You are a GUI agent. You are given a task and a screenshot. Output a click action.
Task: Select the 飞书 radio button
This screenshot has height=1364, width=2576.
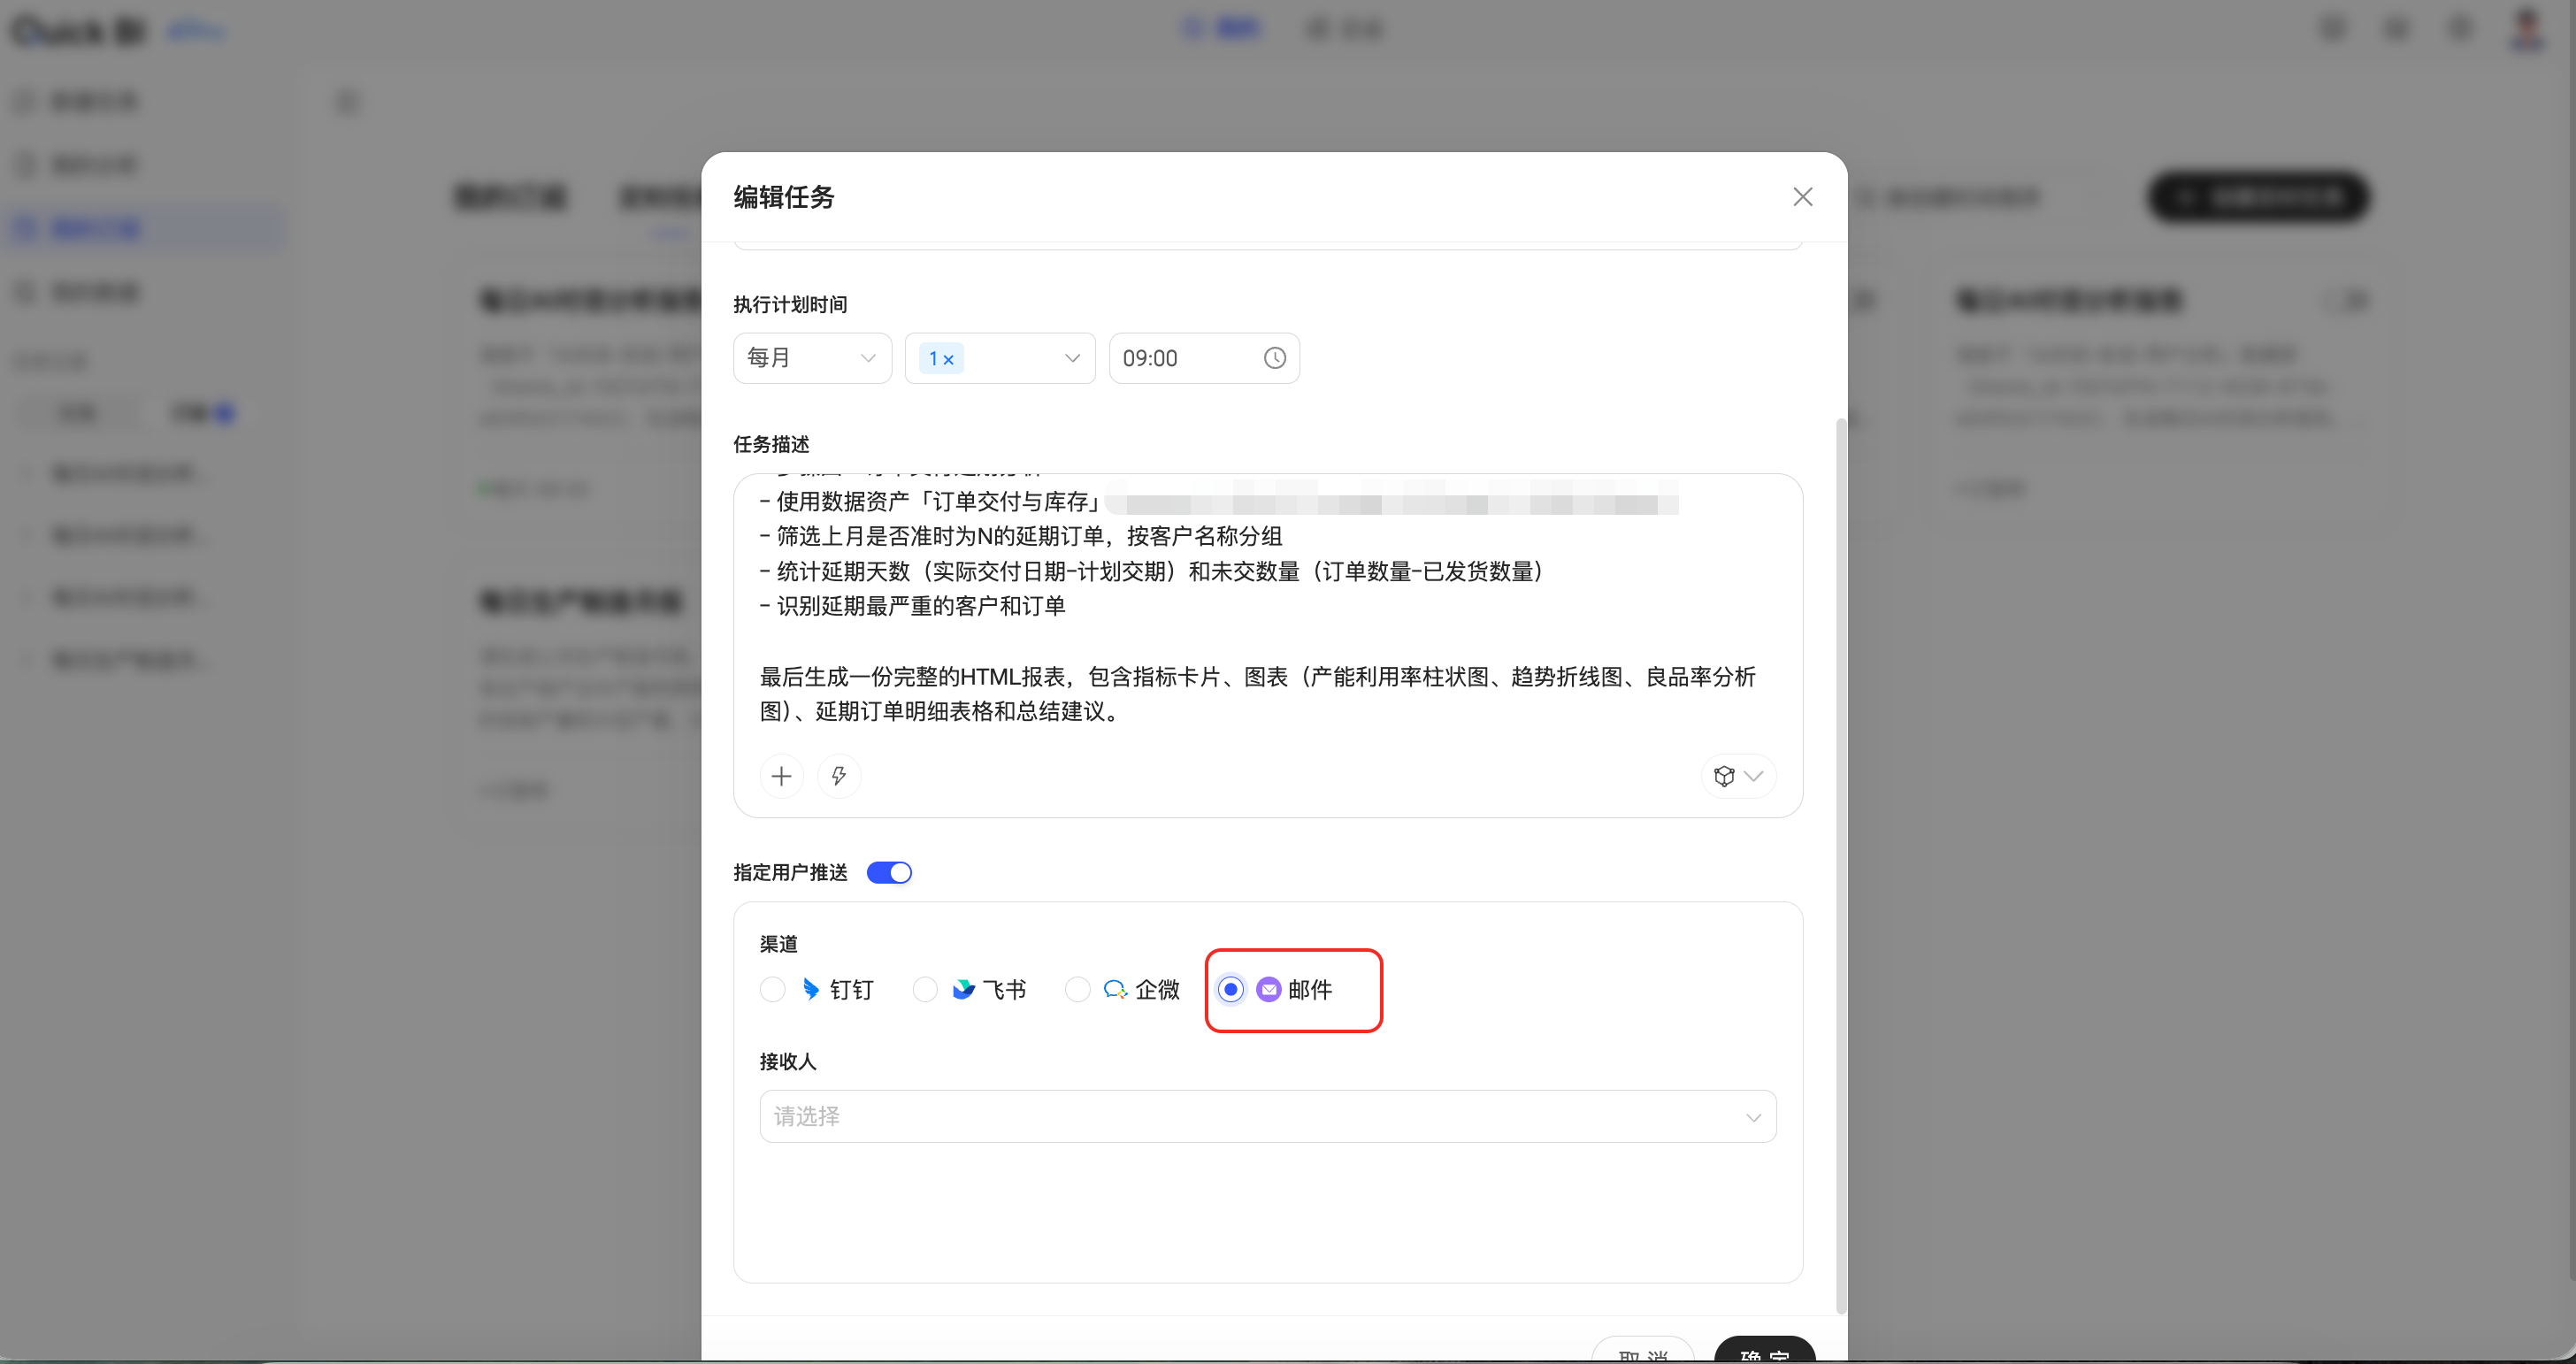pos(925,989)
